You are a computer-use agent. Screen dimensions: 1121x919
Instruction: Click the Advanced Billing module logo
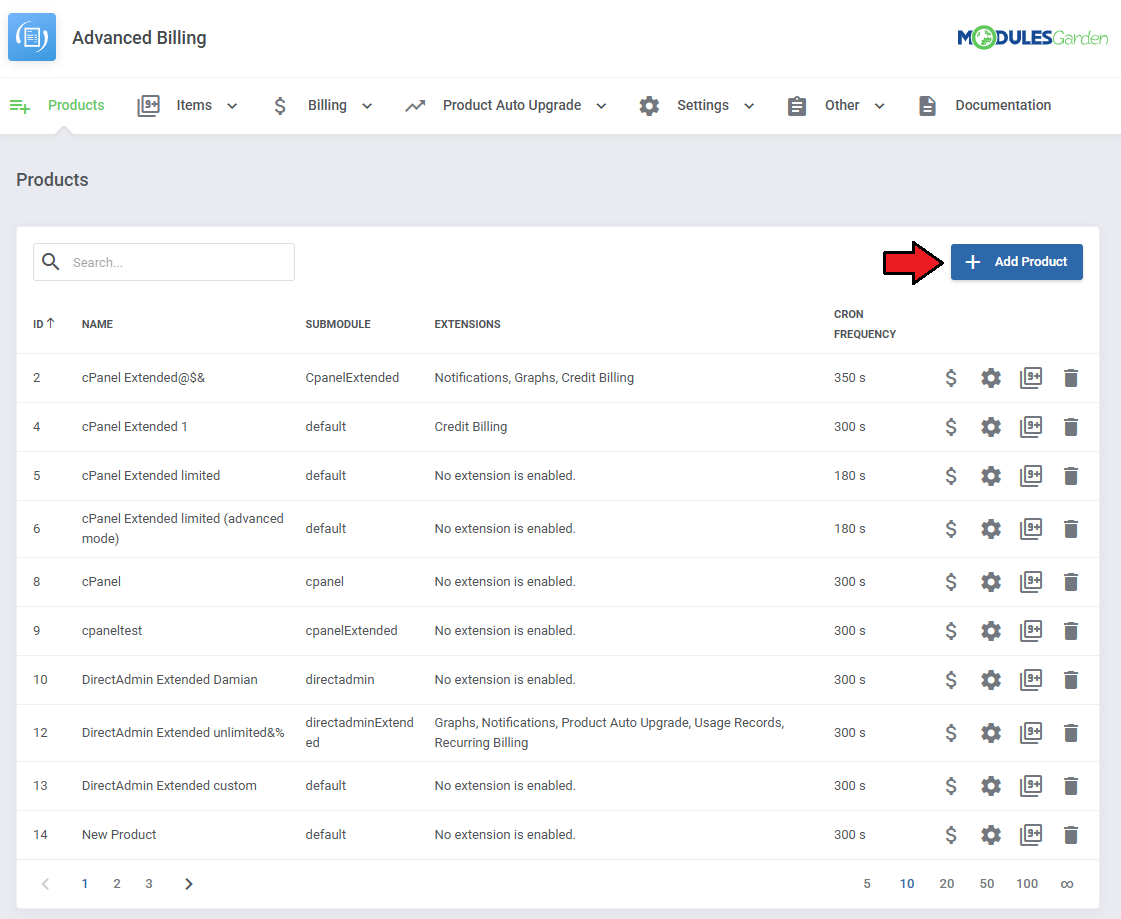pyautogui.click(x=31, y=36)
